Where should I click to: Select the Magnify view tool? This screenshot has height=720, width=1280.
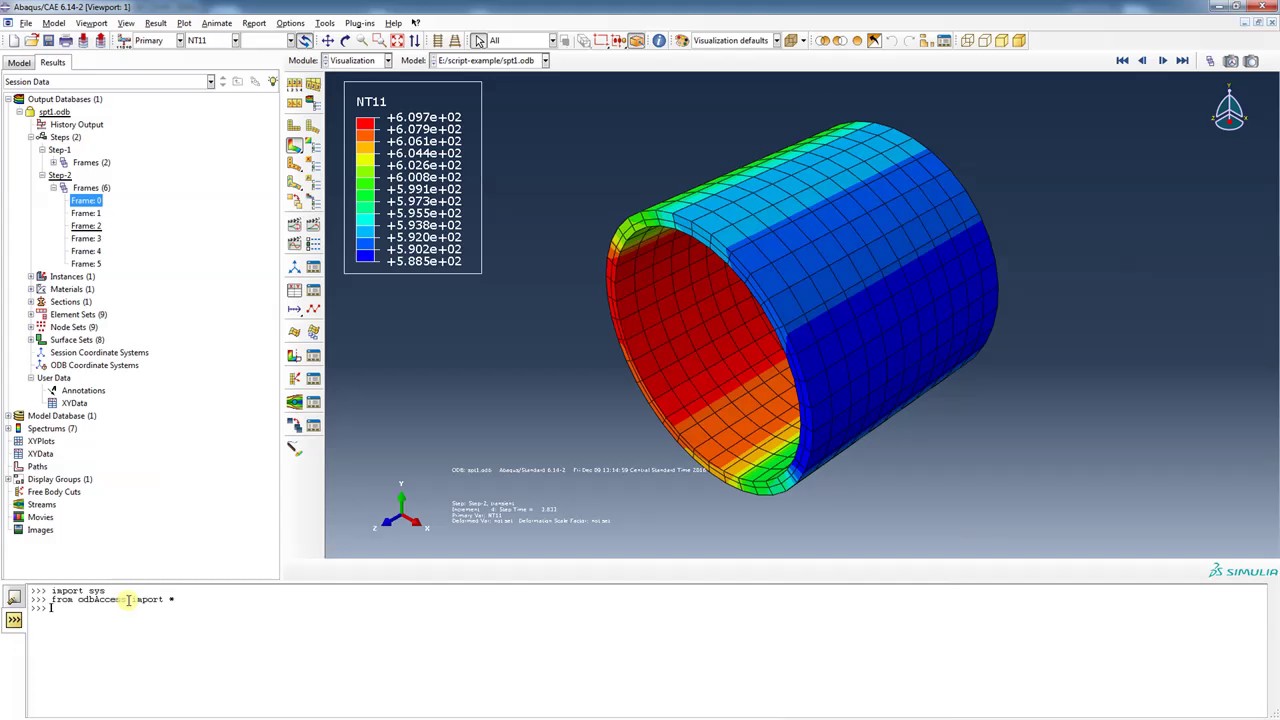(362, 40)
